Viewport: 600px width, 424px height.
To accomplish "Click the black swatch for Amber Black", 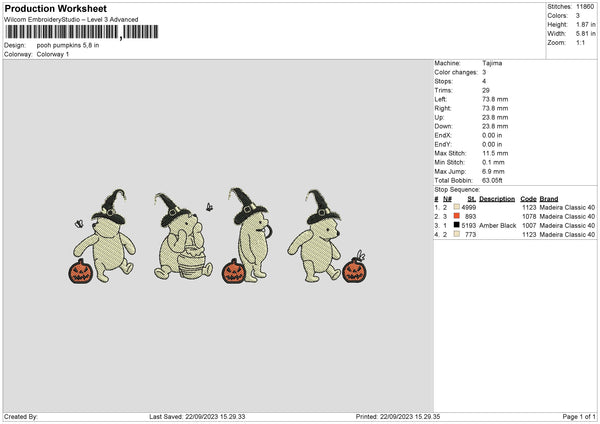I will [x=457, y=225].
